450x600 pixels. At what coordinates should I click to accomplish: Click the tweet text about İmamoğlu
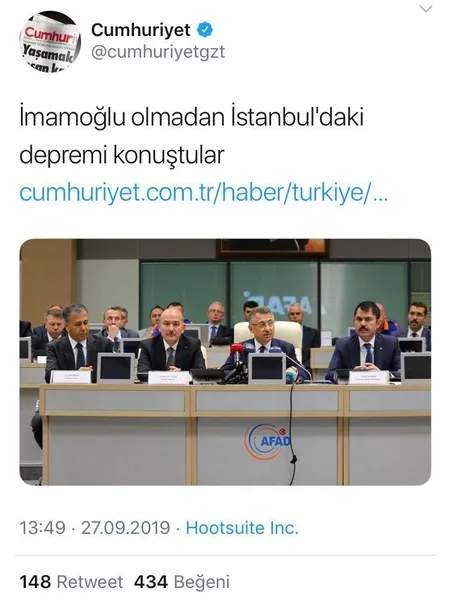click(191, 136)
